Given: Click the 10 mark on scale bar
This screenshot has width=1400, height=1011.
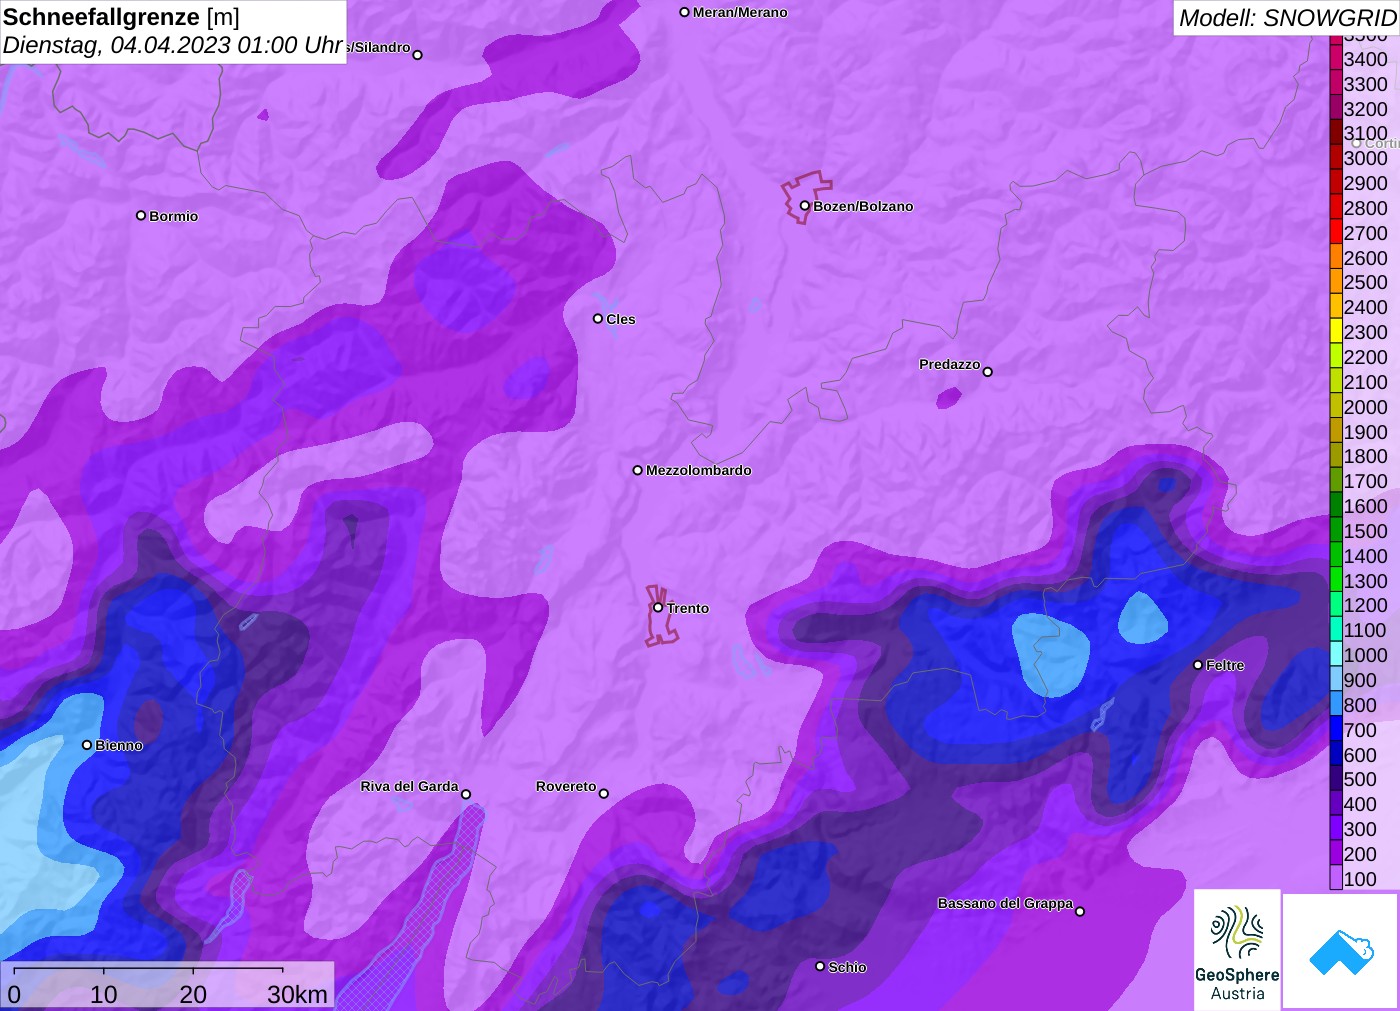Looking at the screenshot, I should point(104,994).
